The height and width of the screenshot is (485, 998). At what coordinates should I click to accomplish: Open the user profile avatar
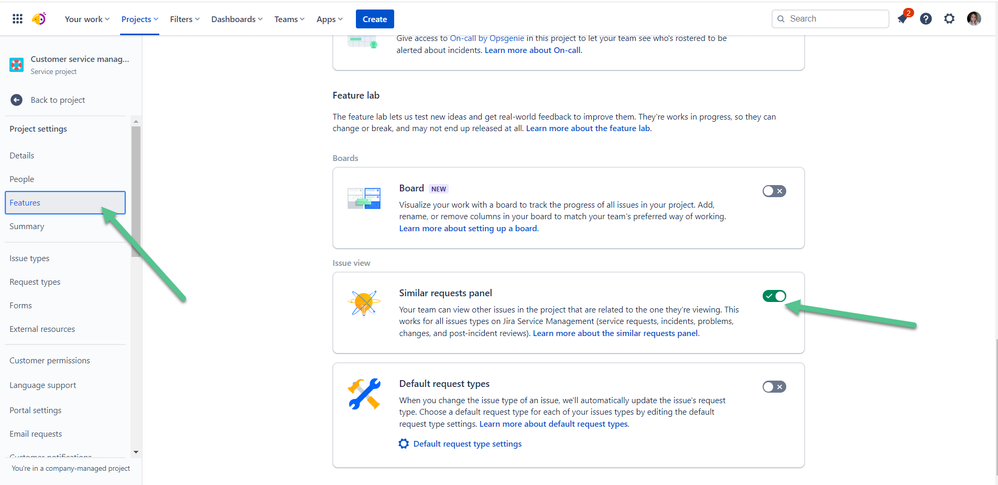coord(974,19)
